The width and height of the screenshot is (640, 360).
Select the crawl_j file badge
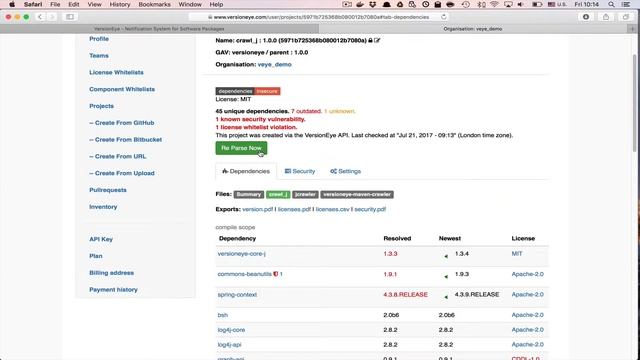(x=278, y=195)
